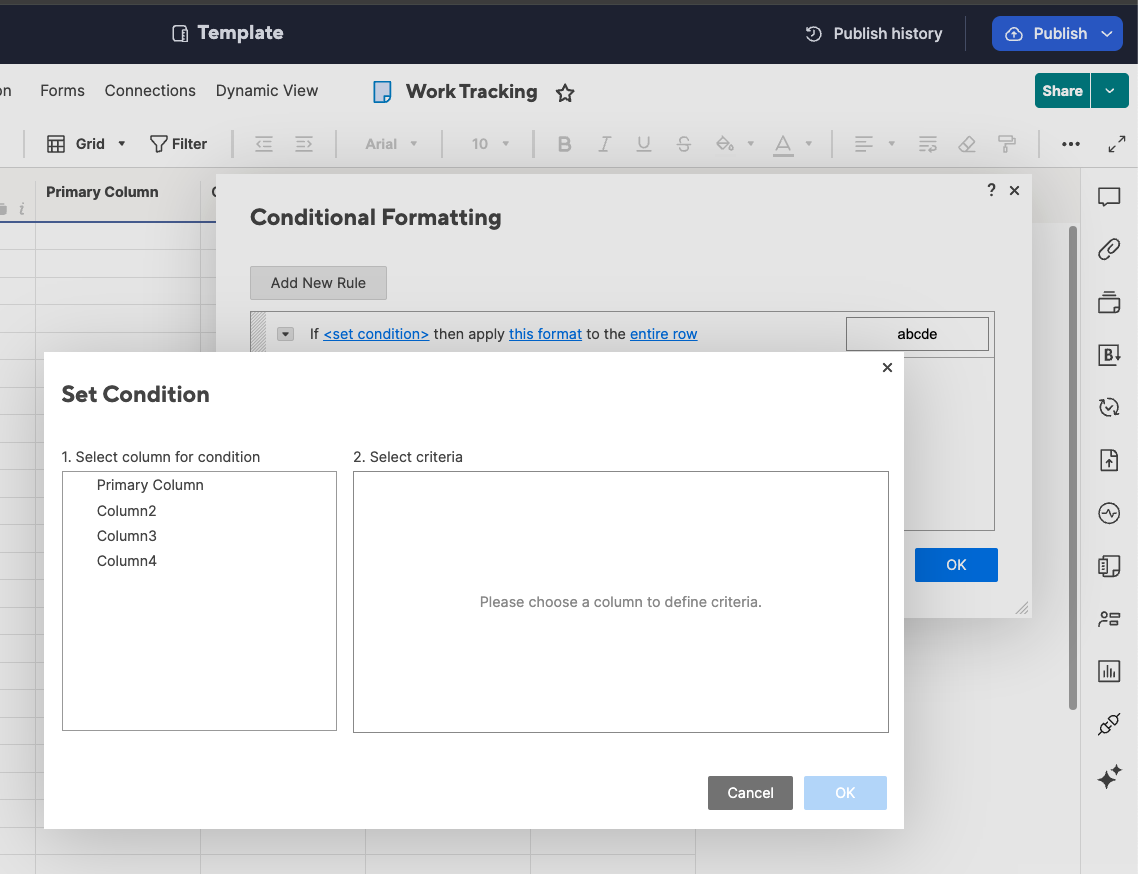Open the Brandfolder panel
This screenshot has width=1138, height=874.
point(1109,354)
